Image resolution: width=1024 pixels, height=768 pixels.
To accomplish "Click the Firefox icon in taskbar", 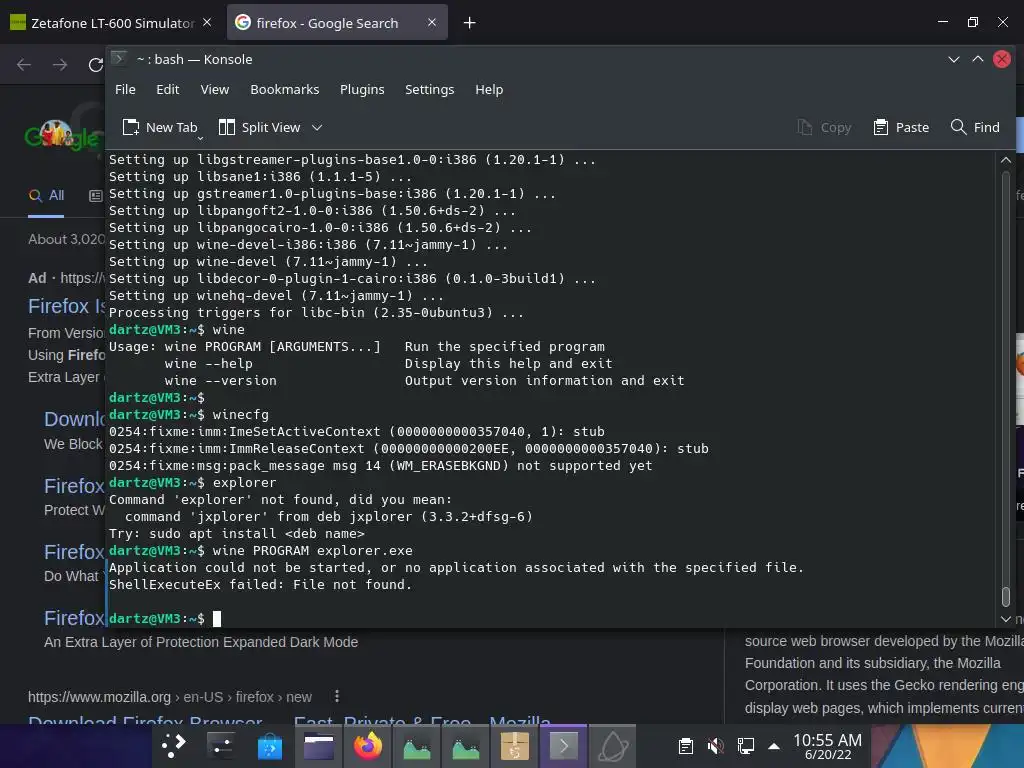I will pos(368,746).
